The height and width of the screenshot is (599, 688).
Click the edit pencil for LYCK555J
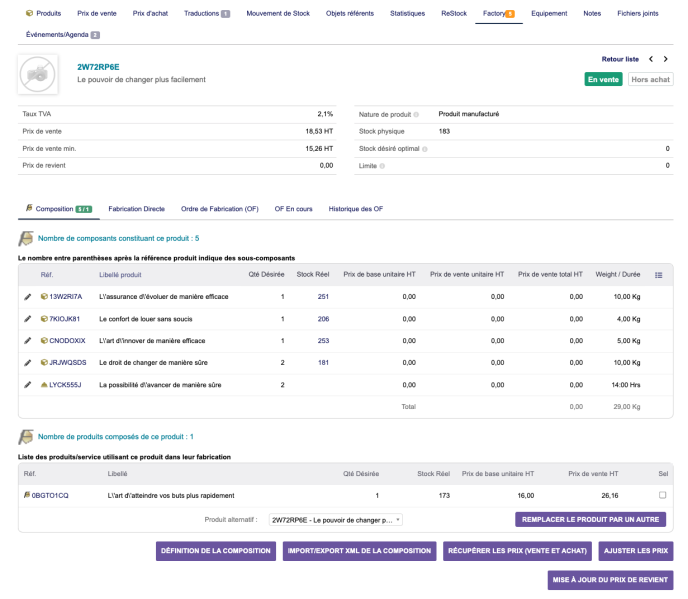28,385
